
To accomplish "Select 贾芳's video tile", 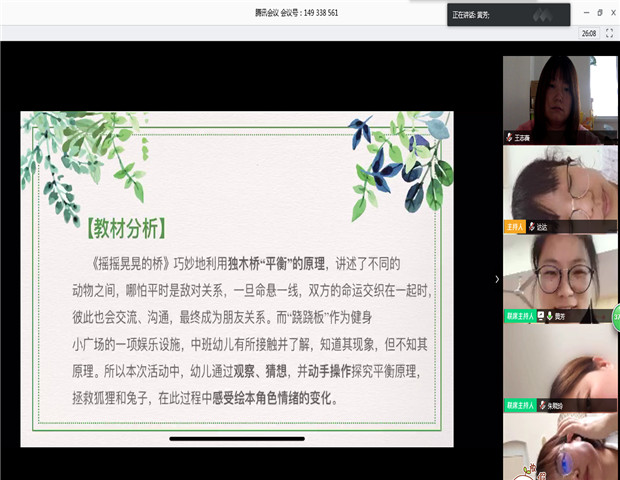I will 560,279.
